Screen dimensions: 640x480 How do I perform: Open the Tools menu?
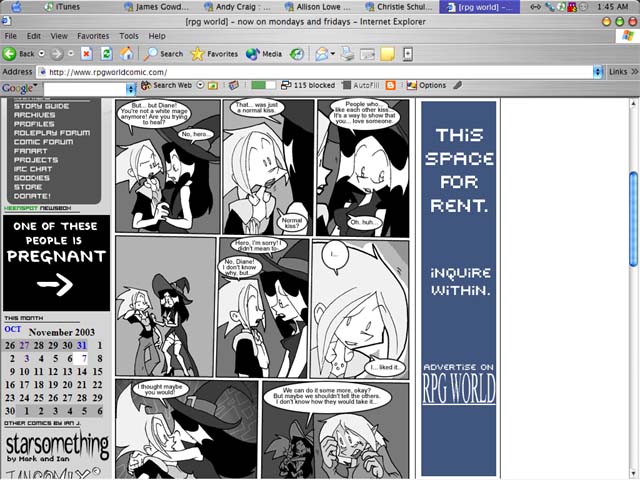coord(129,36)
